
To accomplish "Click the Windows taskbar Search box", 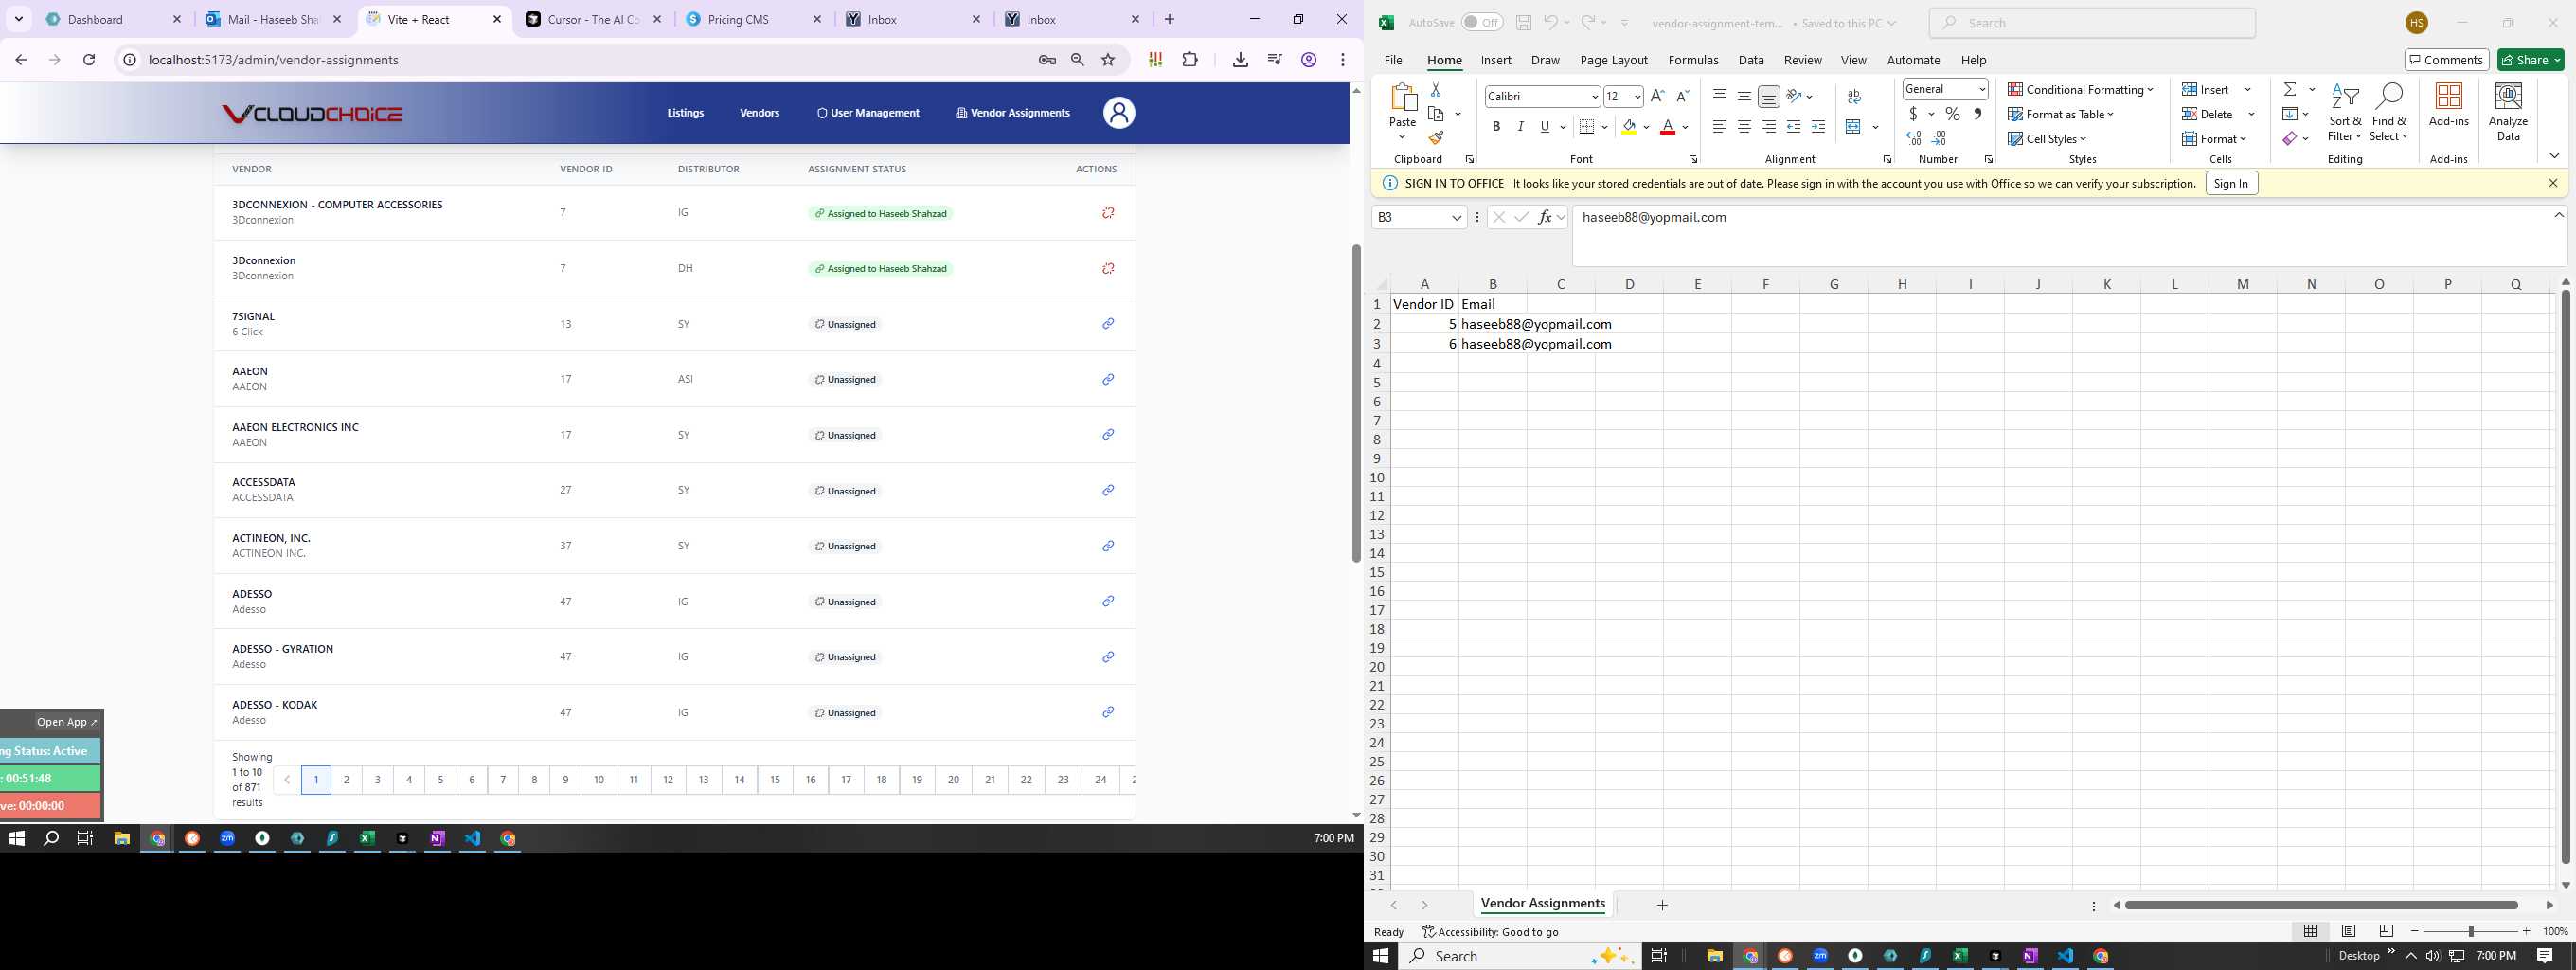I will click(1519, 956).
